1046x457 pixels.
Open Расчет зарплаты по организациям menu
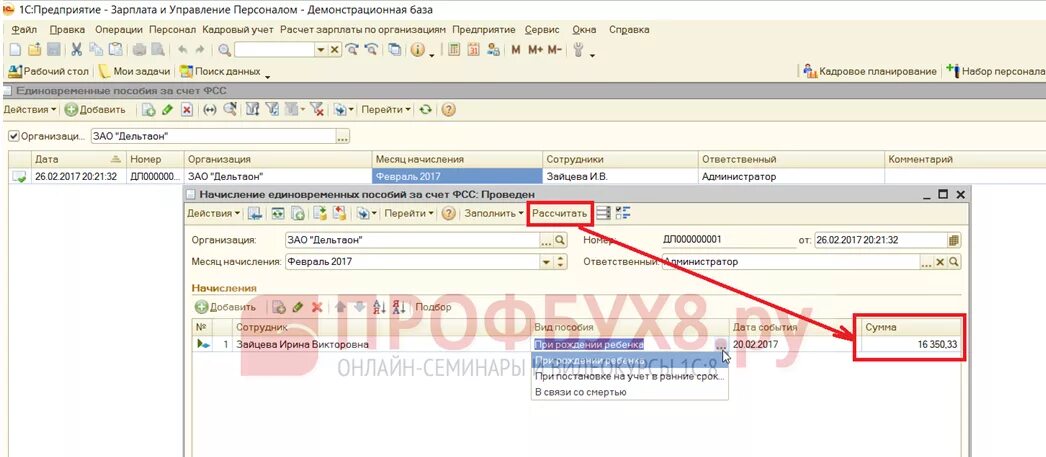pos(363,30)
